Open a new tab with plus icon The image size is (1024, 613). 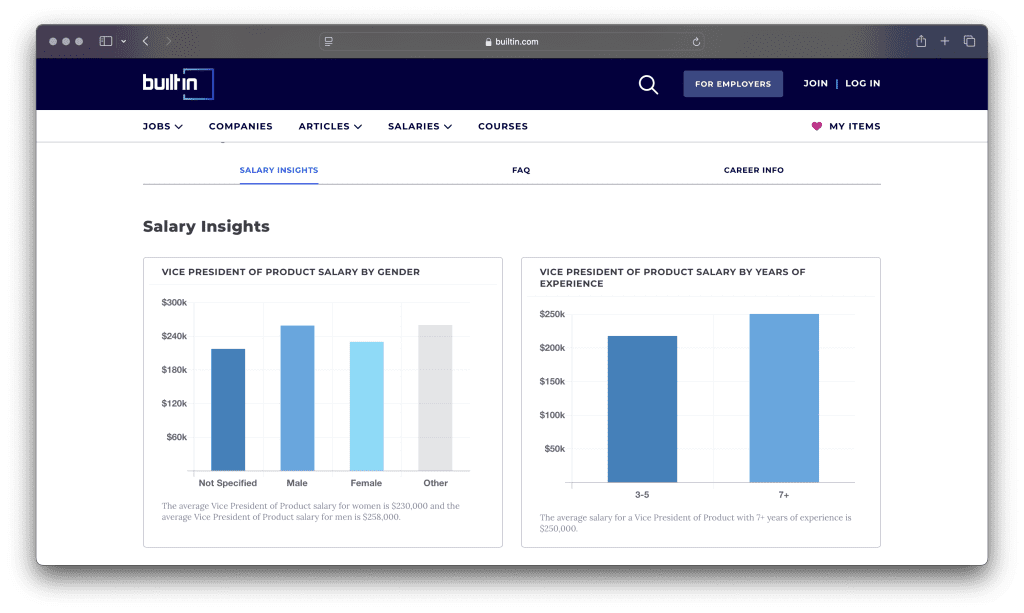coord(945,41)
